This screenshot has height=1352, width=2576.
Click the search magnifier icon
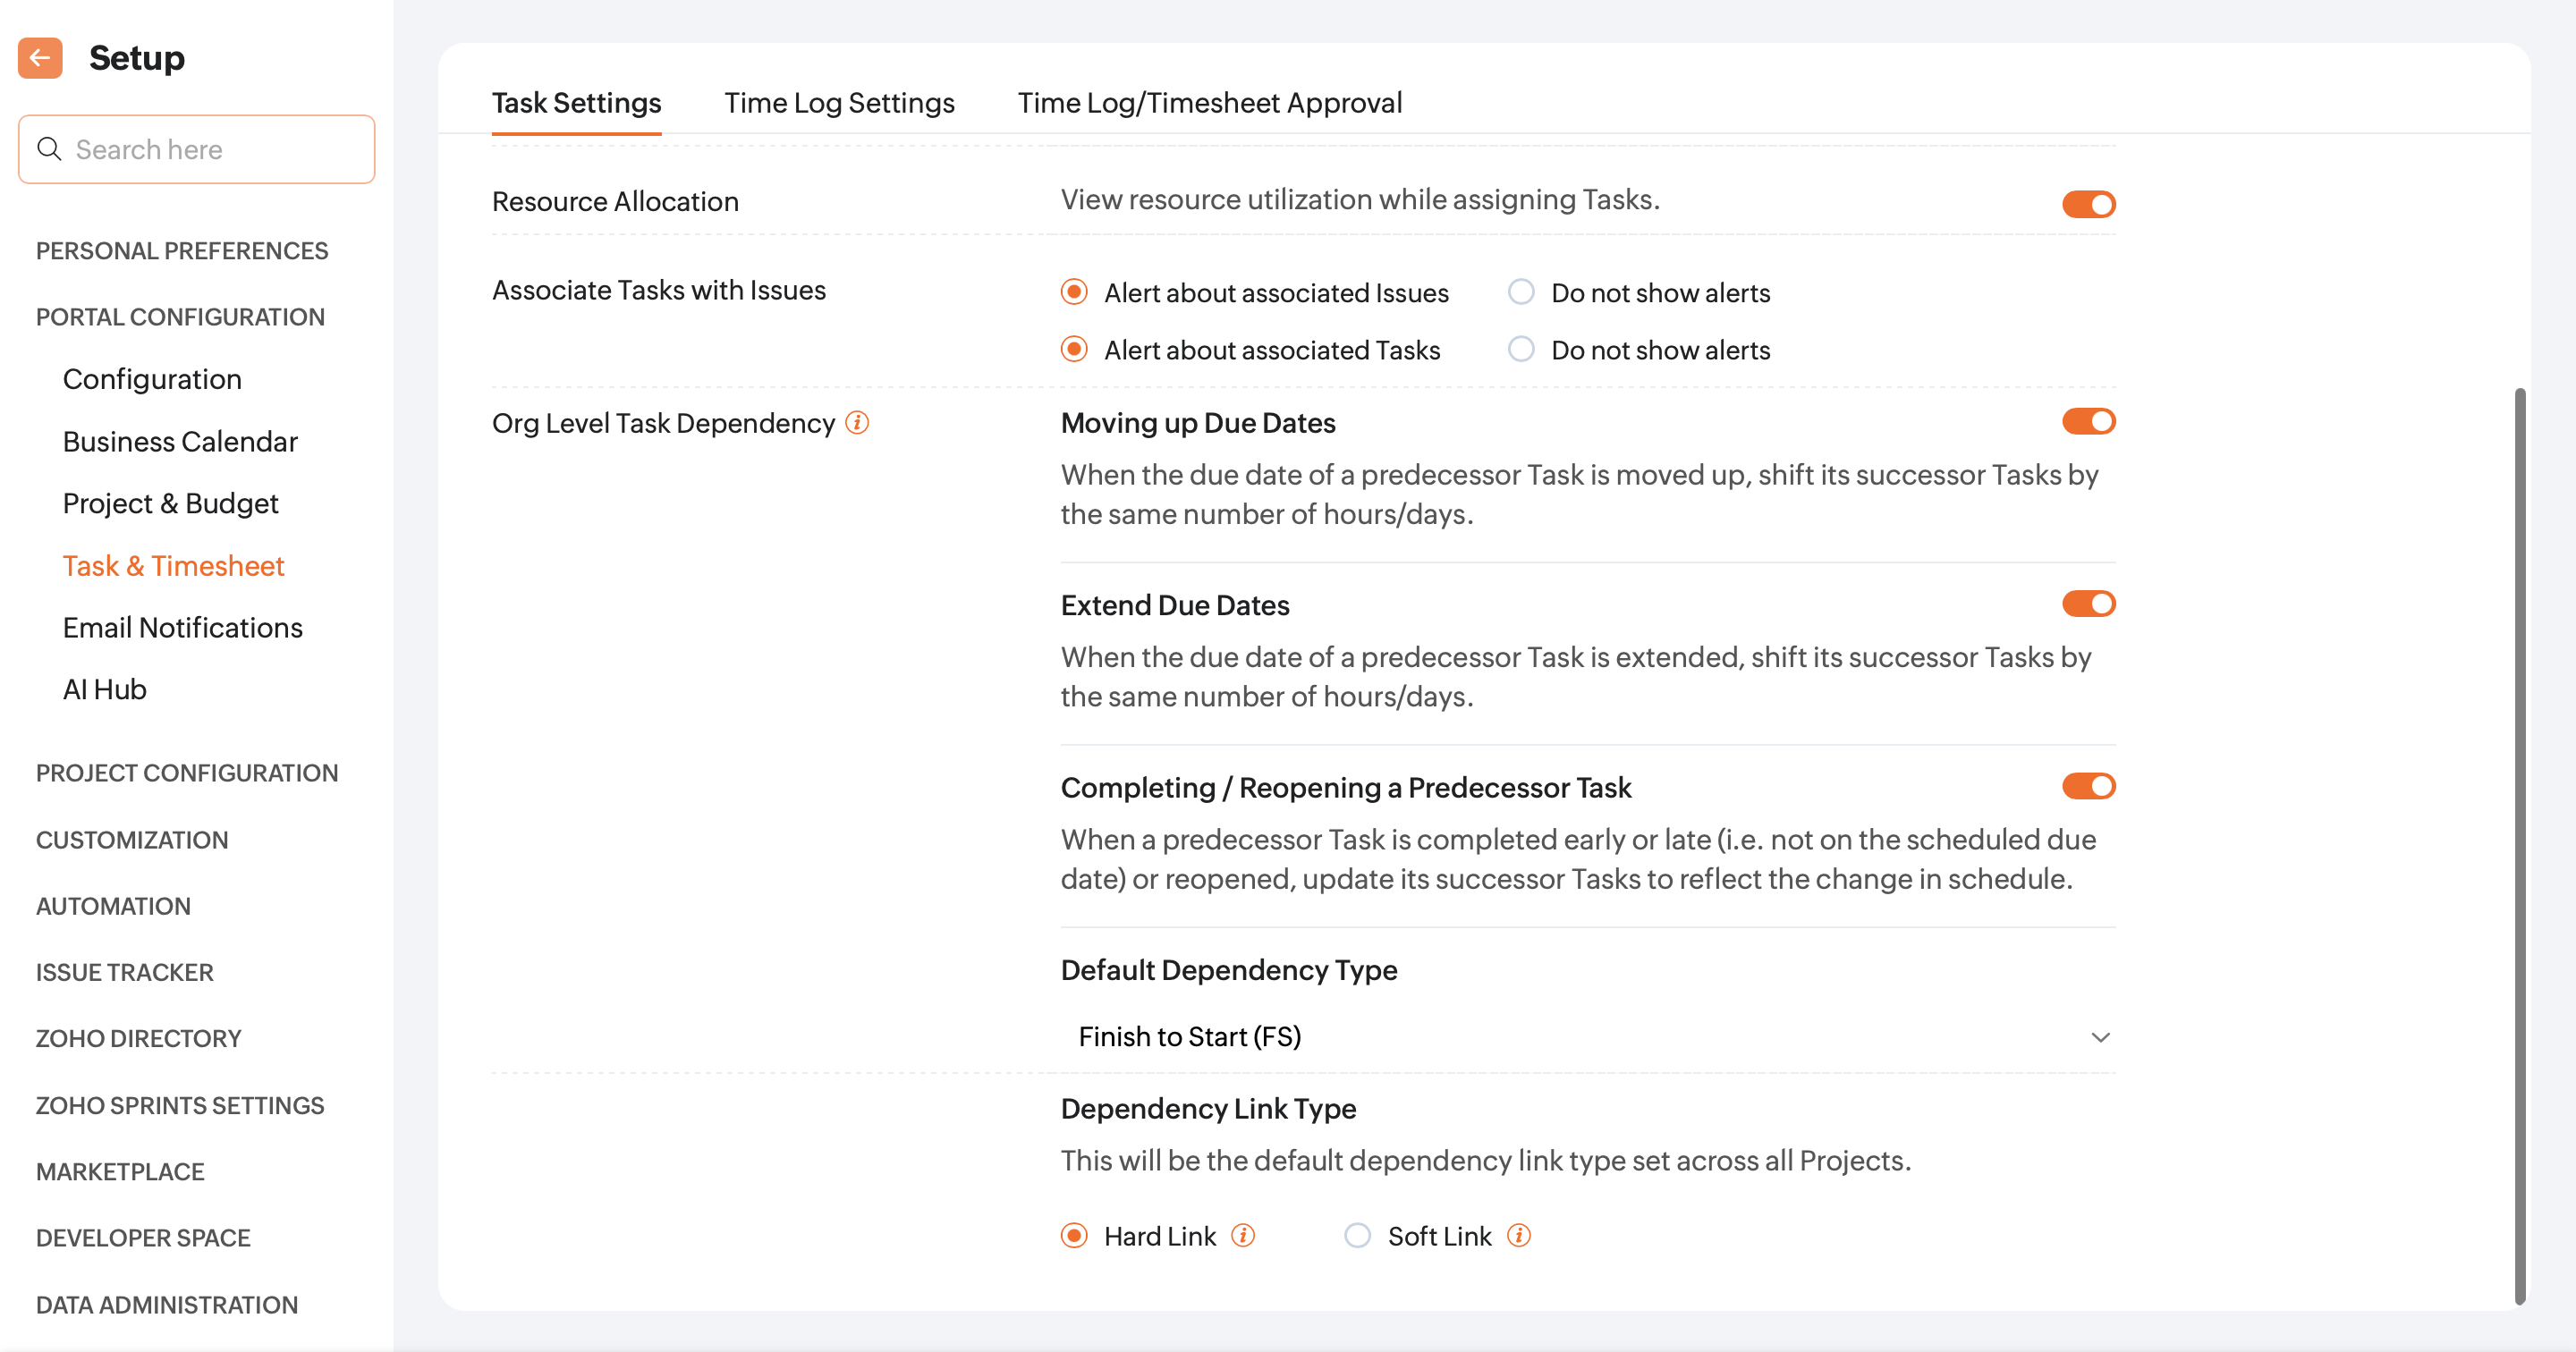point(49,149)
